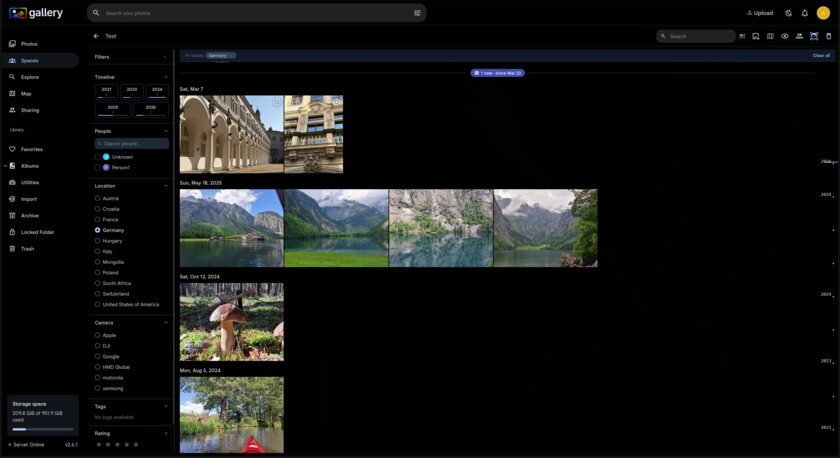Click the trash icon in space toolbar

pyautogui.click(x=829, y=36)
